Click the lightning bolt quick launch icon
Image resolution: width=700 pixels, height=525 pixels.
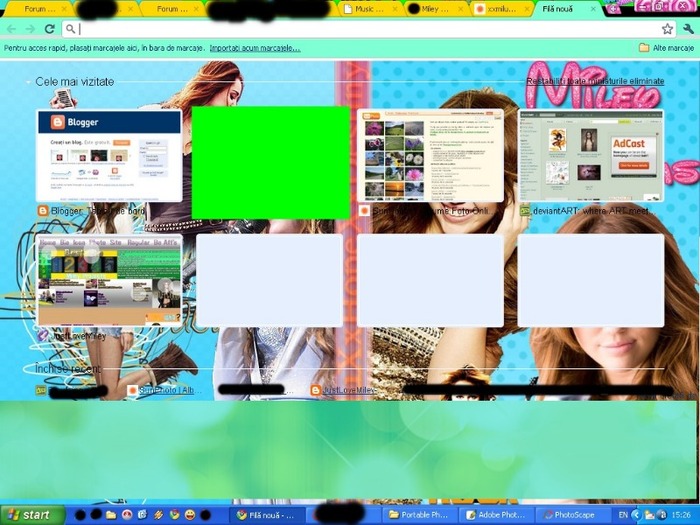coord(158,515)
